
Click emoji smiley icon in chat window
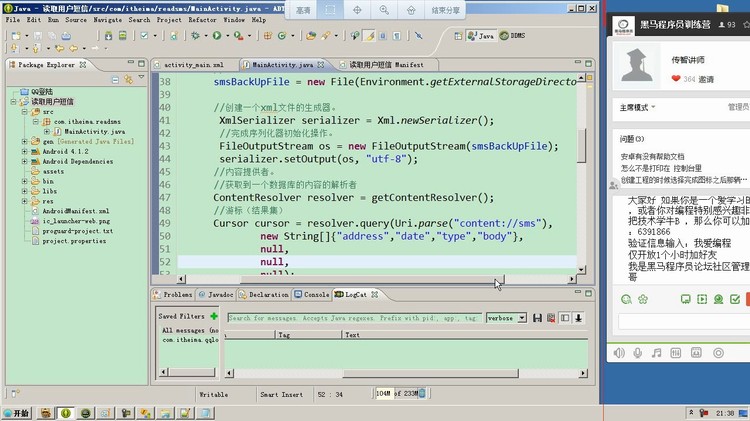coord(626,299)
